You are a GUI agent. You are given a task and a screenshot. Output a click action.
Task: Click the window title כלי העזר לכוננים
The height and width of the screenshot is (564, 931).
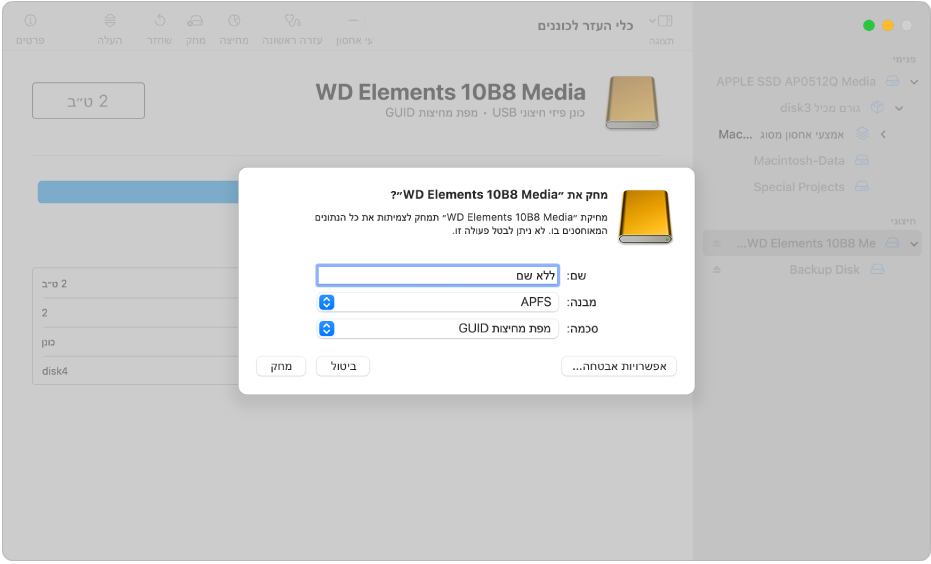tap(585, 26)
